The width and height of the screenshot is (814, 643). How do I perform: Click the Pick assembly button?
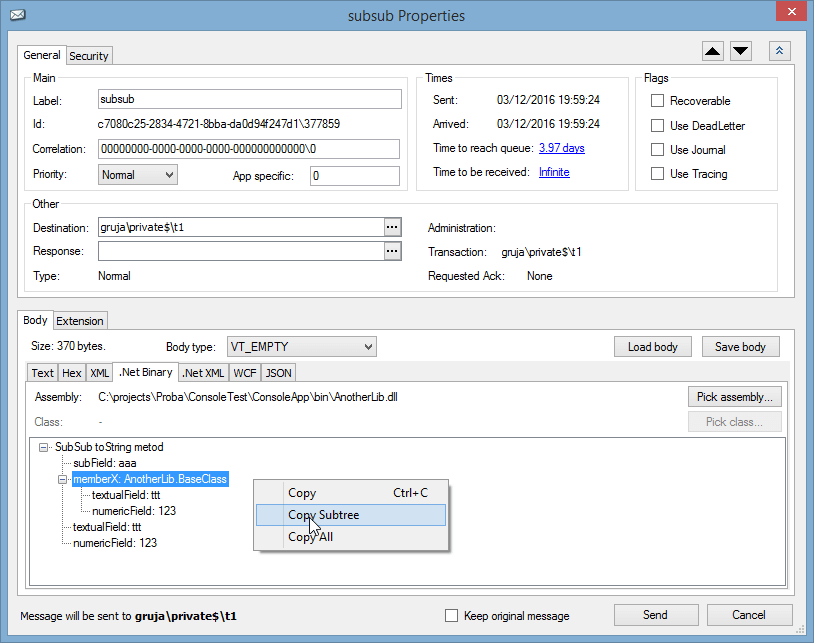pyautogui.click(x=735, y=396)
